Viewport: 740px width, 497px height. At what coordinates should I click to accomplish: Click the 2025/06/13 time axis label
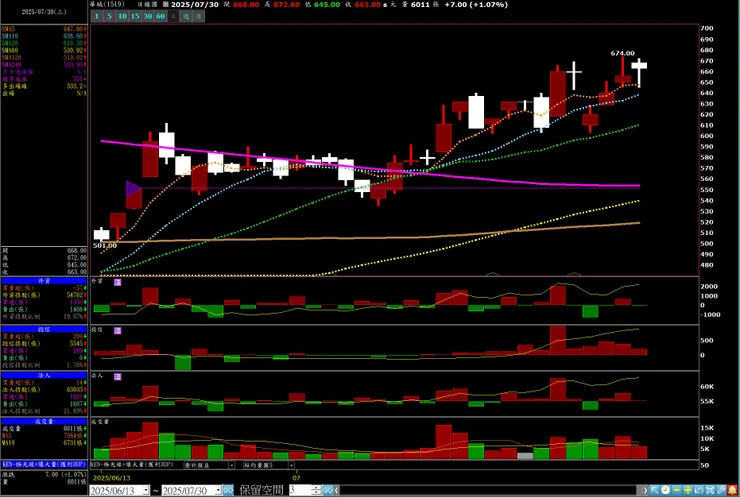[112, 478]
